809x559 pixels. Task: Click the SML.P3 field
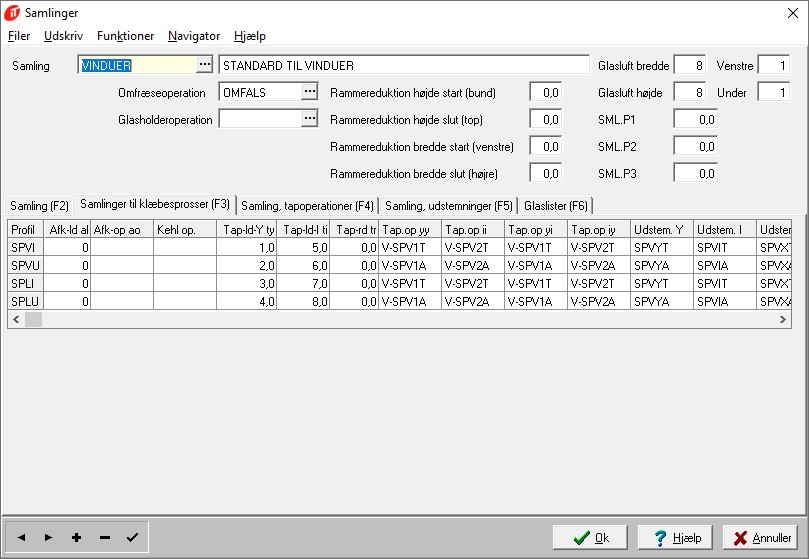695,173
